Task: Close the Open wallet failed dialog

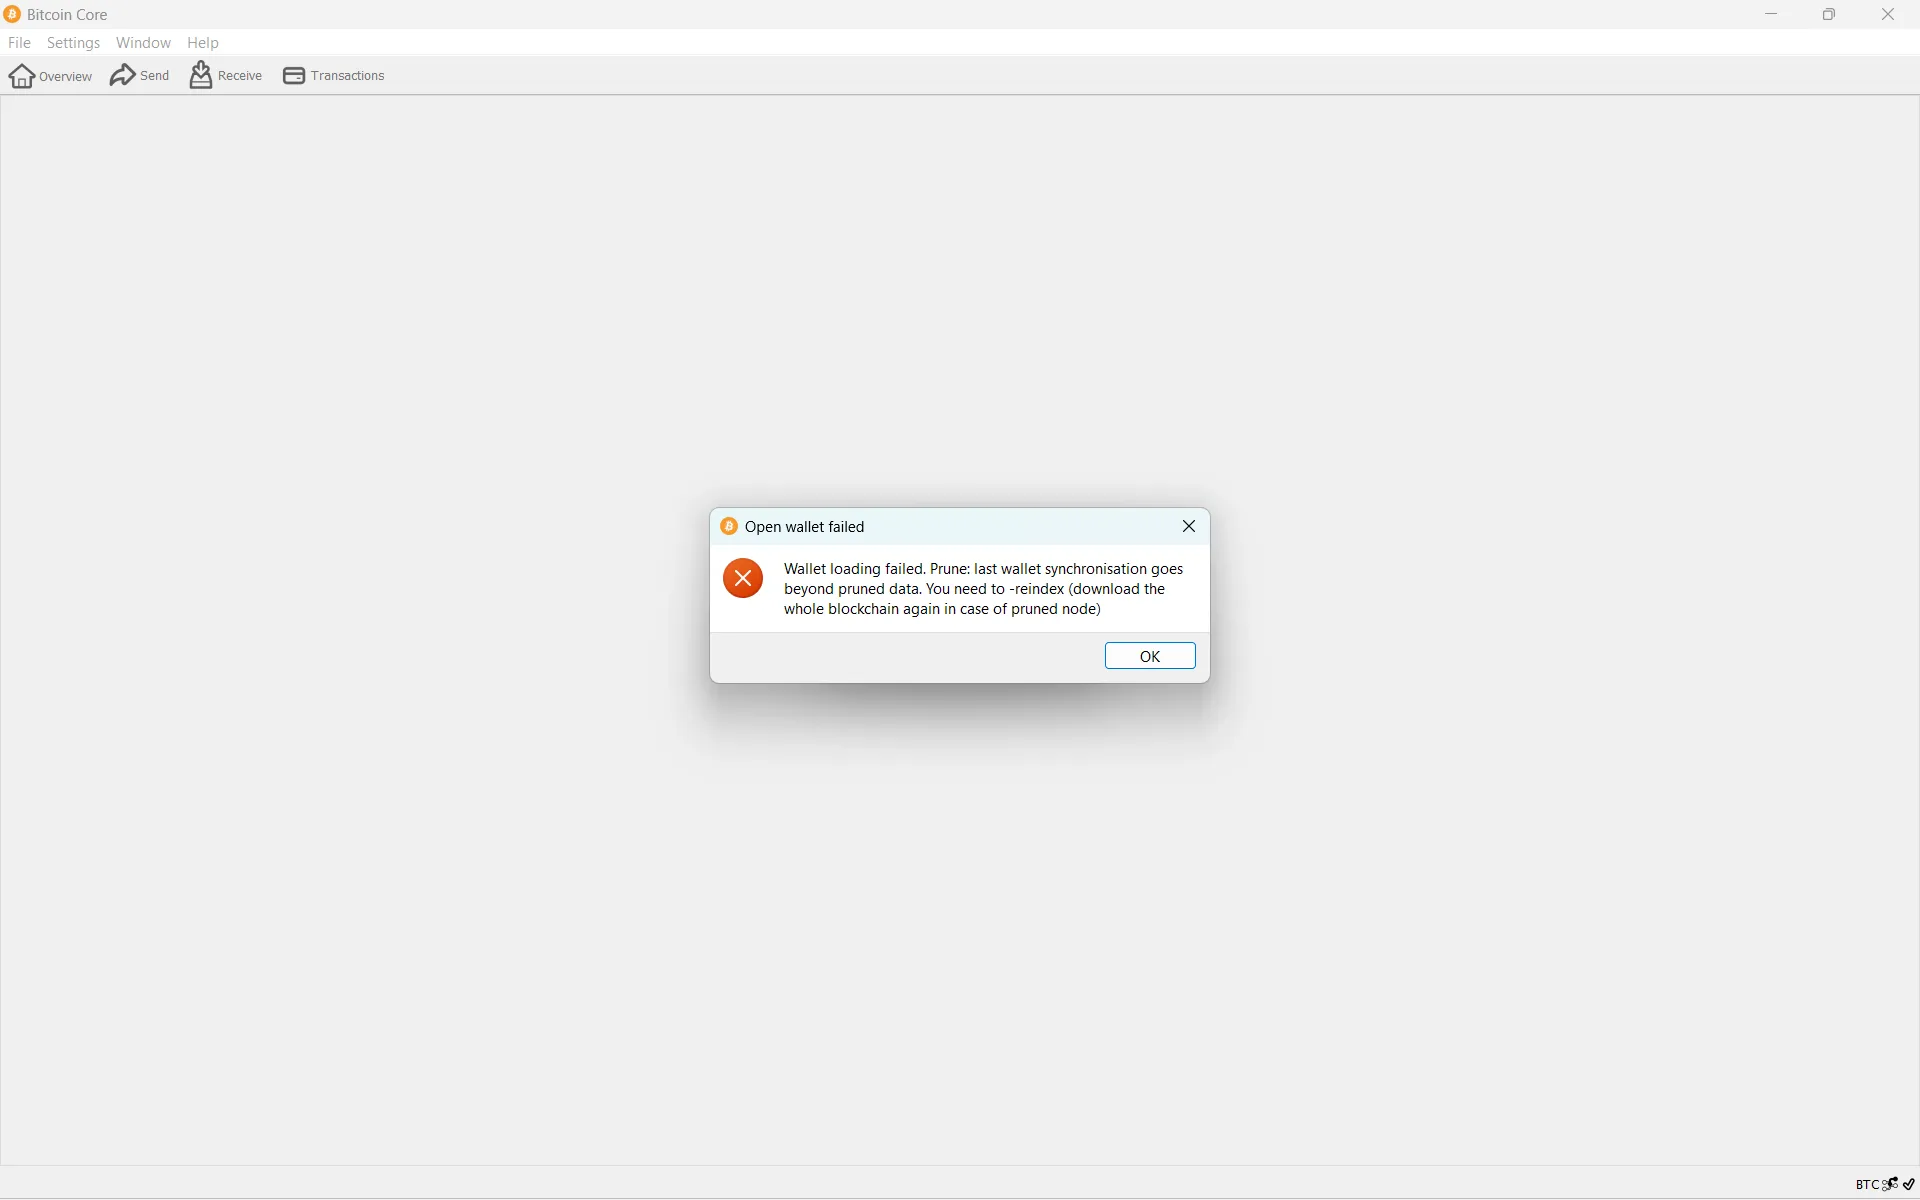Action: pyautogui.click(x=1189, y=527)
